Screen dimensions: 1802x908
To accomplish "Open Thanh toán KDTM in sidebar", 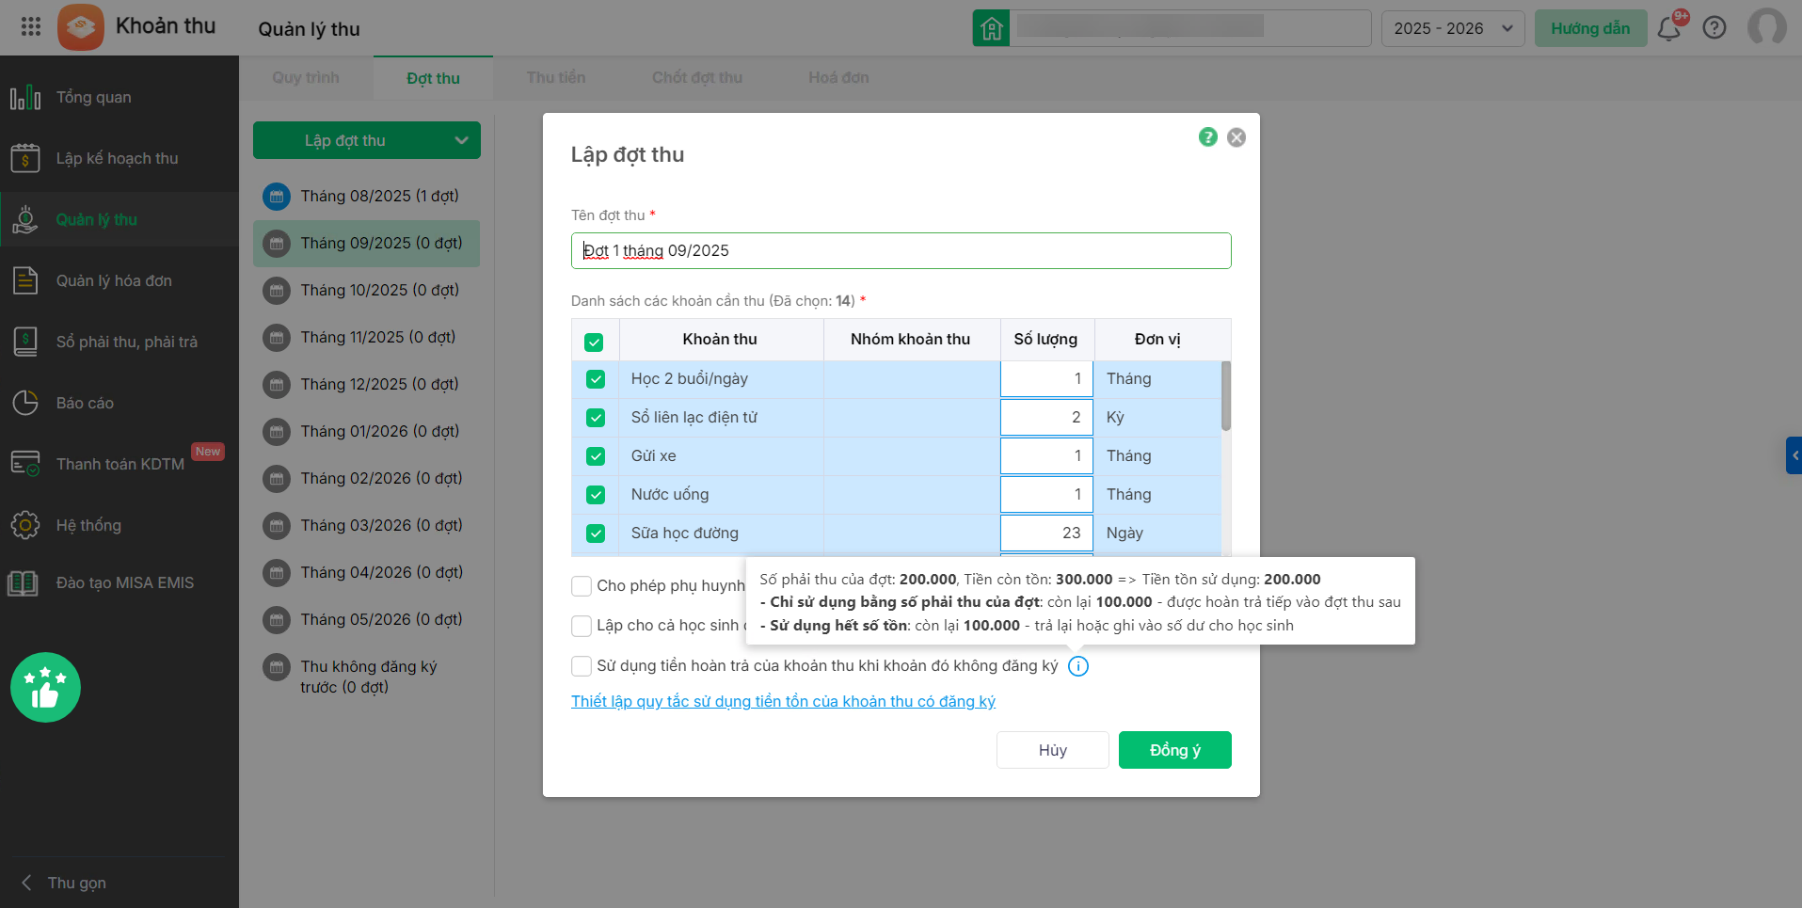I will tap(120, 464).
